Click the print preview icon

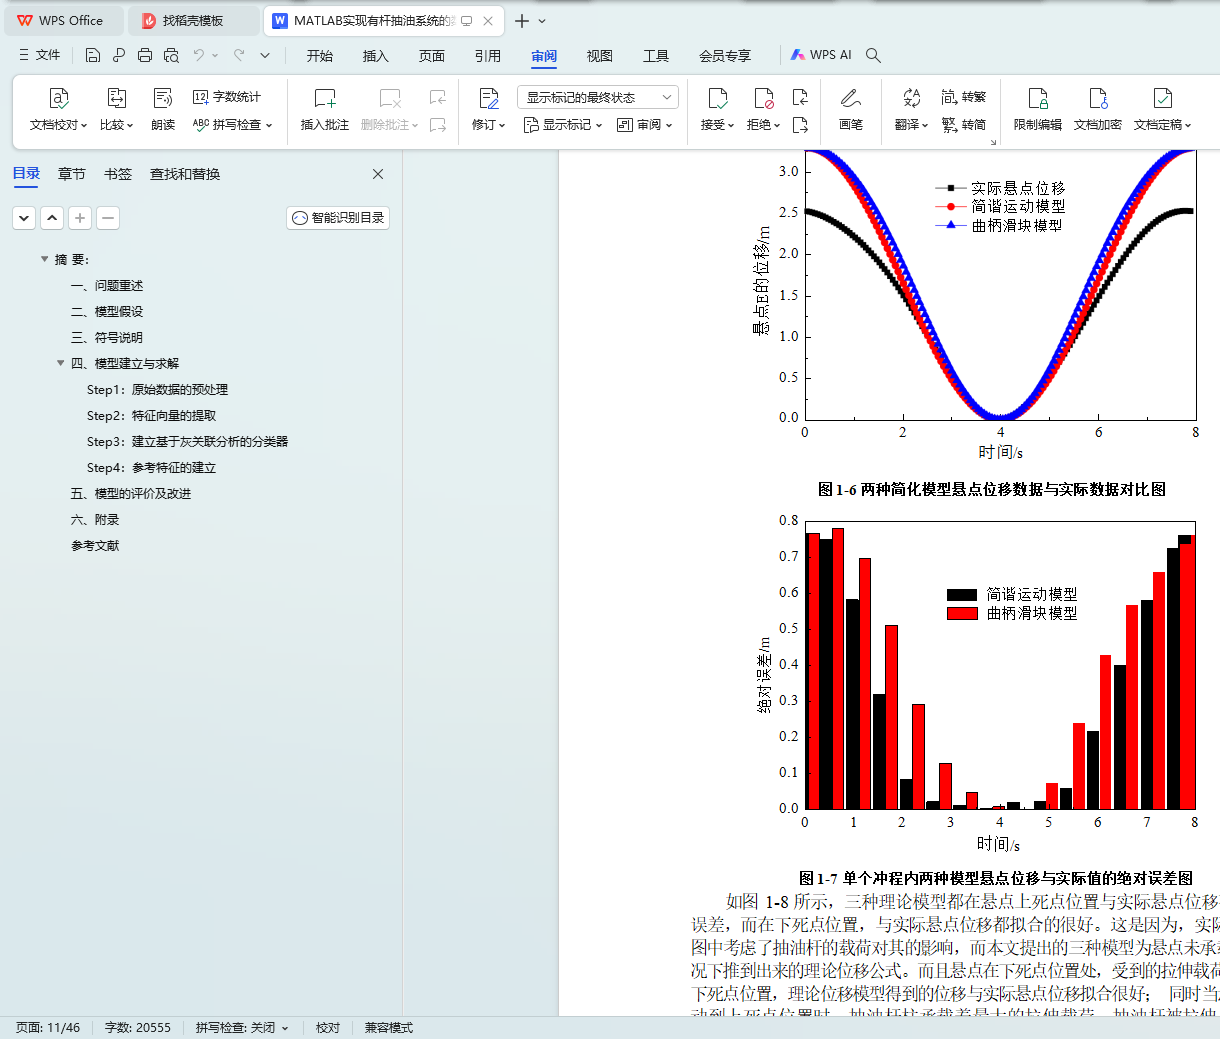tap(171, 55)
